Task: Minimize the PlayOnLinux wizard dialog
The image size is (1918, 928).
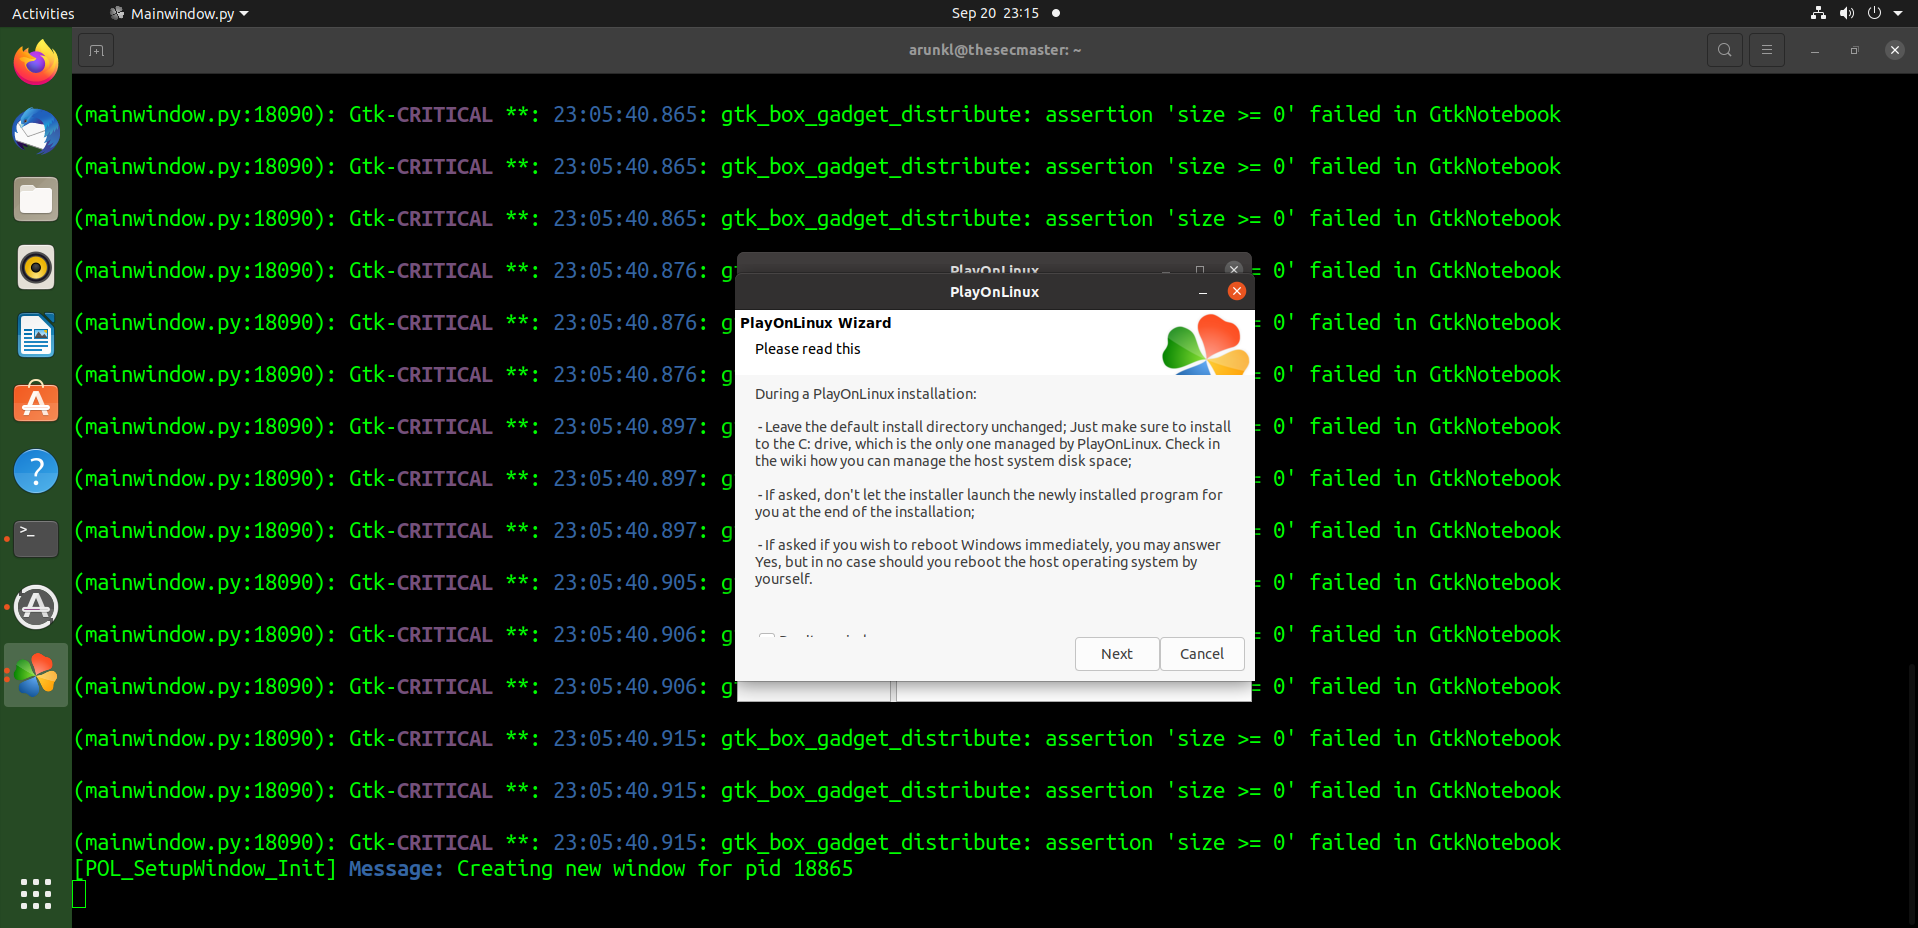Action: coord(1203,292)
